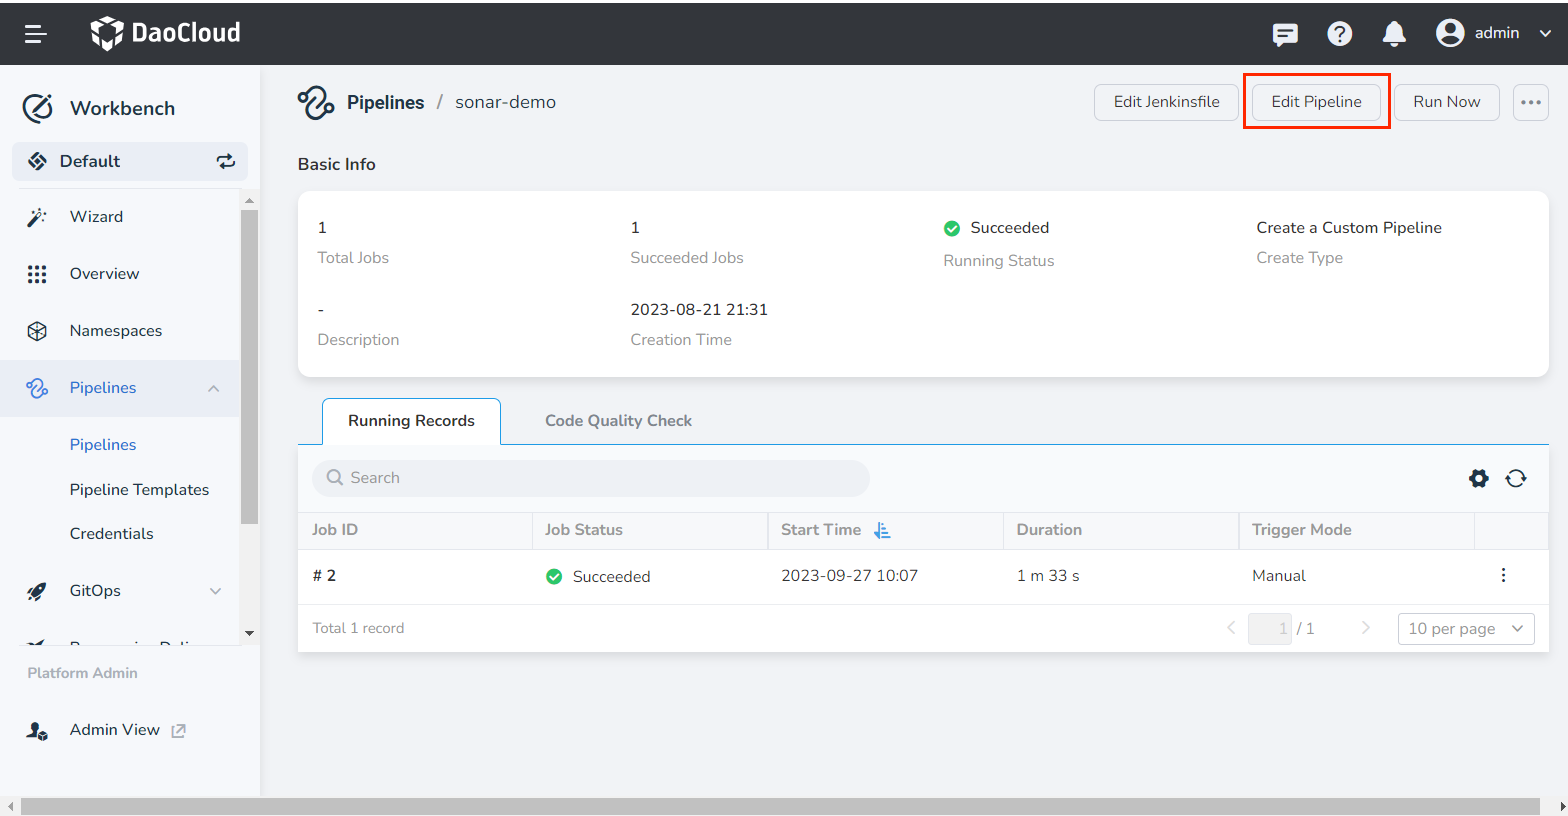Open Pipeline Templates in sidebar
The image size is (1568, 816).
tap(139, 489)
